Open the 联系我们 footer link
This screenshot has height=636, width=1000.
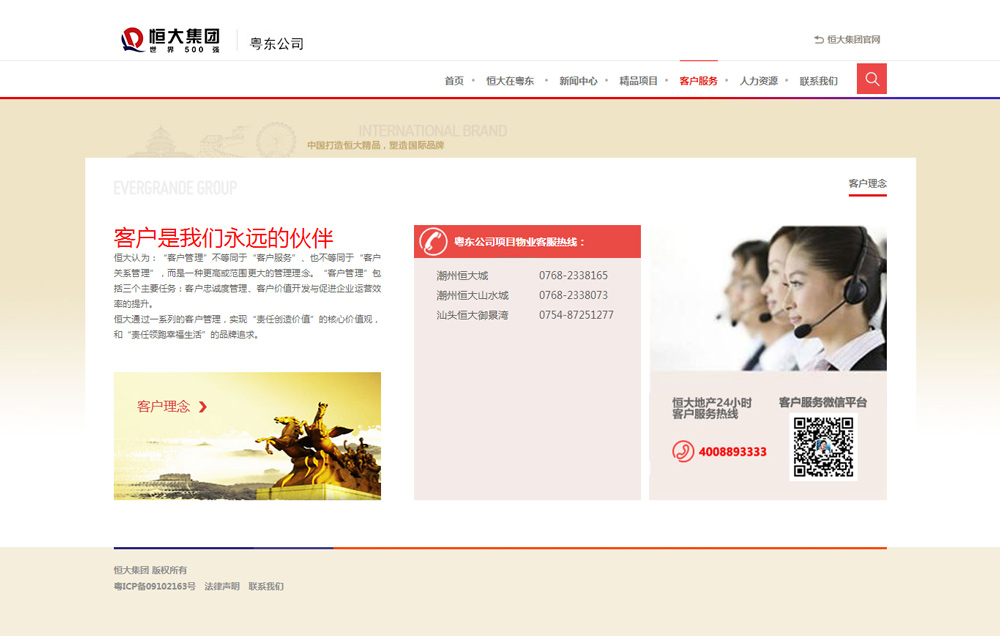pos(266,586)
